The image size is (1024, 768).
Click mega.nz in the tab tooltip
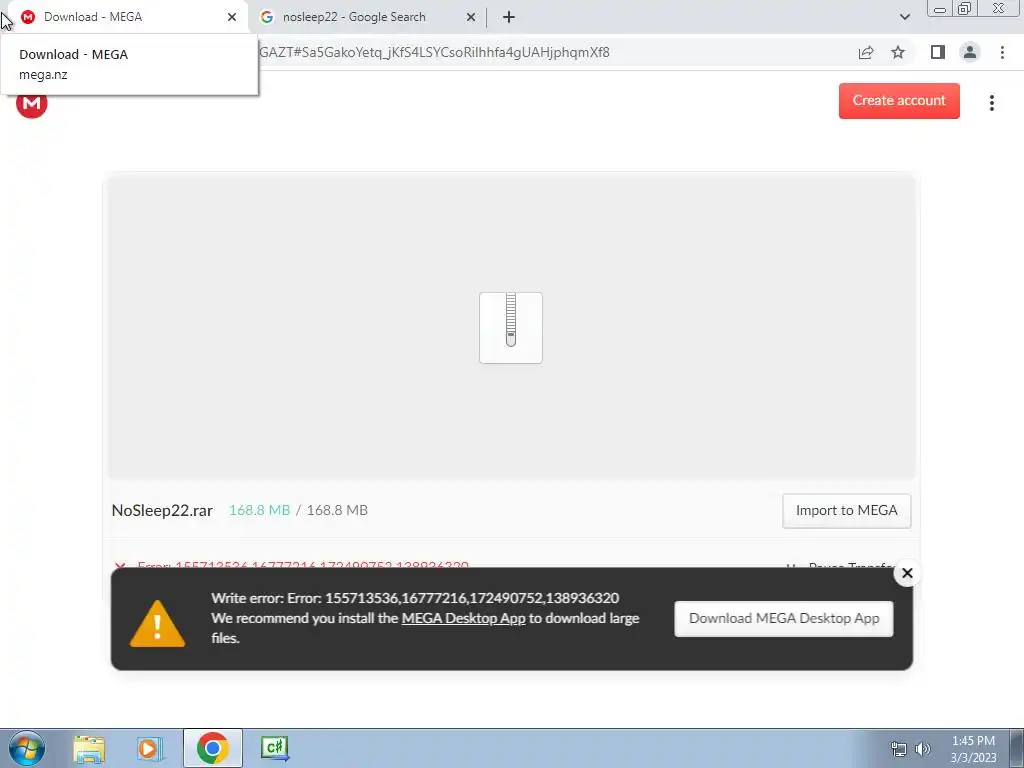coord(43,74)
